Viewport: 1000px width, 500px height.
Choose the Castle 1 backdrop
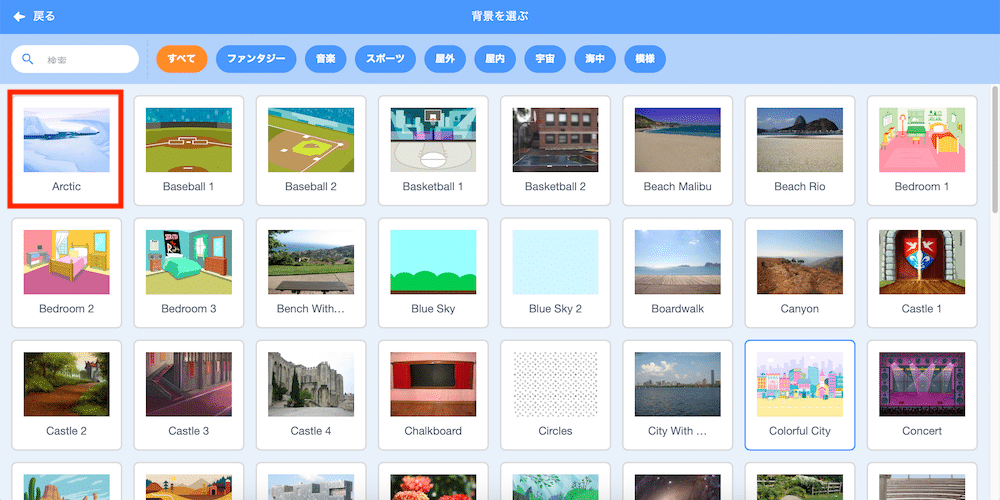[922, 273]
